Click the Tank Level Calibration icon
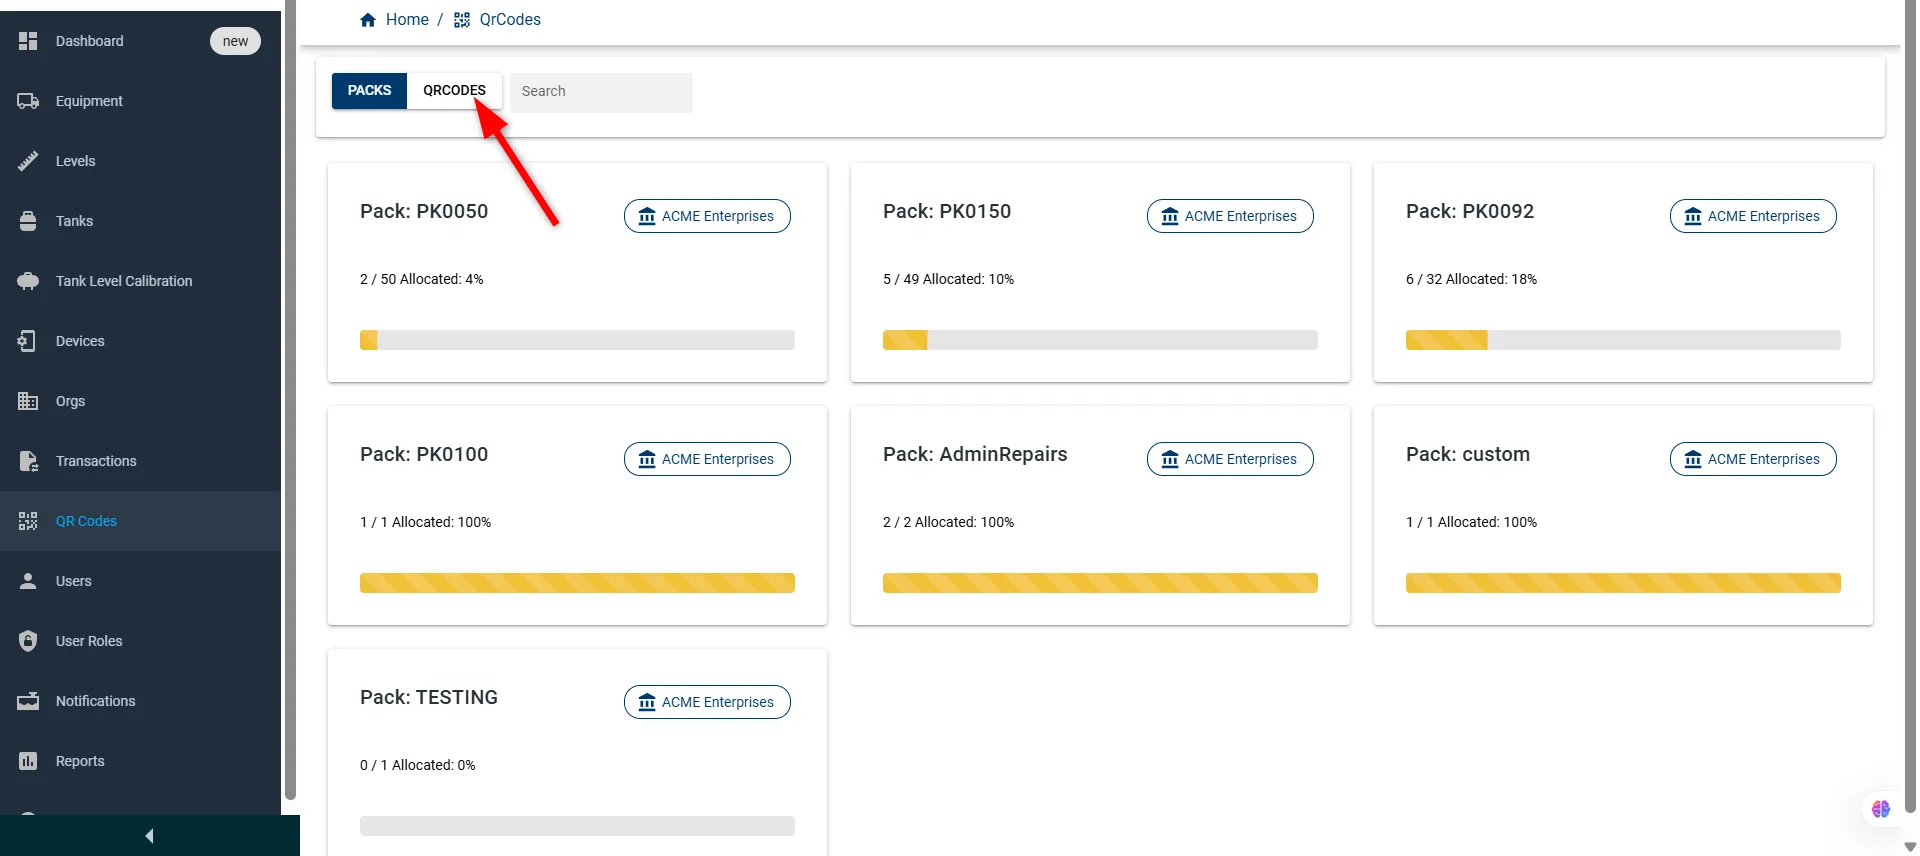 click(28, 281)
